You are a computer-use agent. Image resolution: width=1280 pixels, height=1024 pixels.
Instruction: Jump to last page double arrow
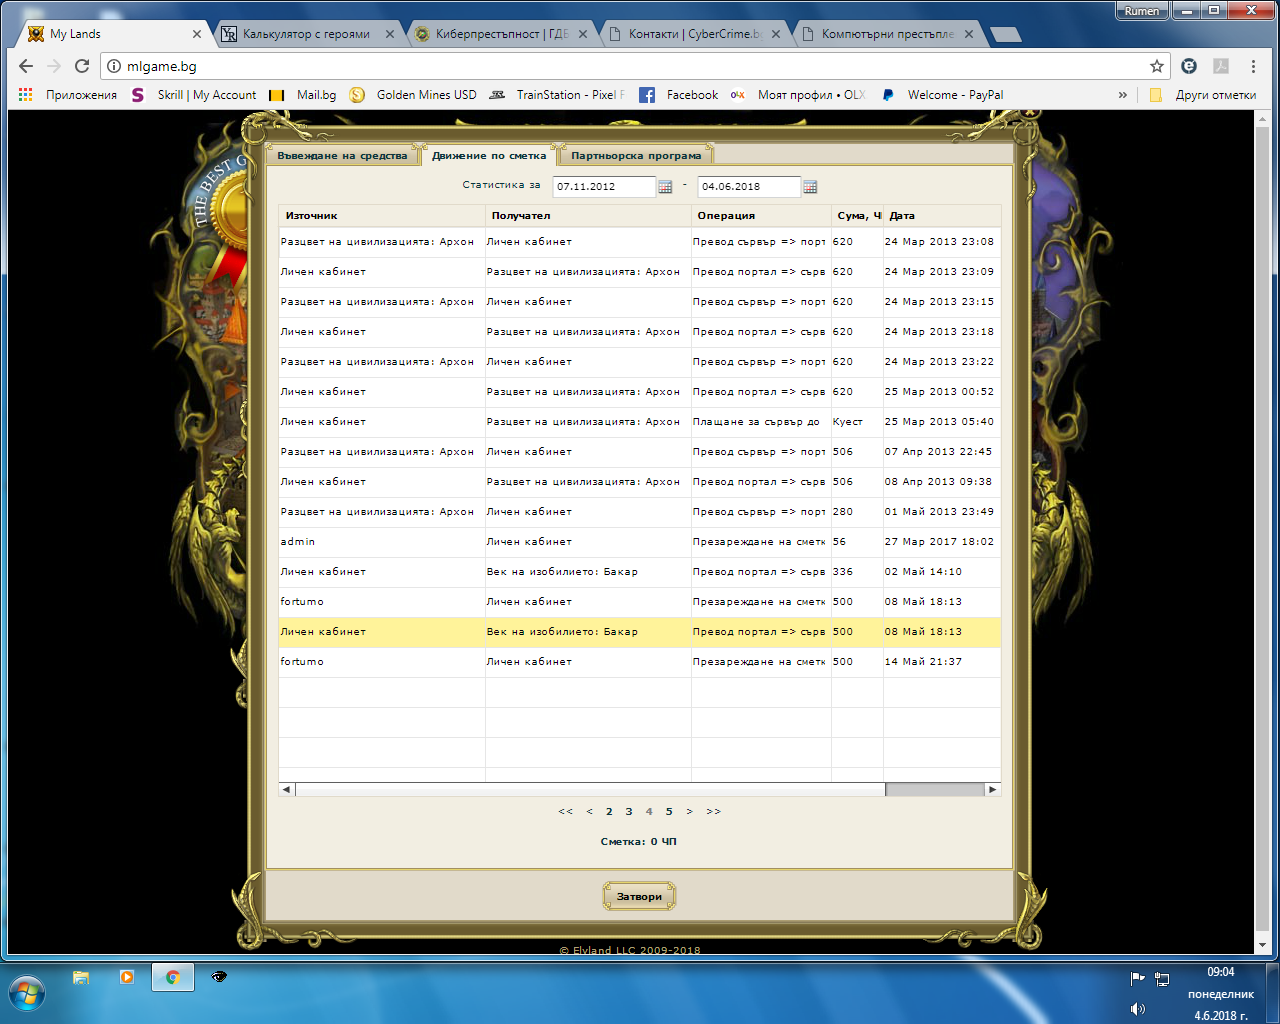coord(713,812)
